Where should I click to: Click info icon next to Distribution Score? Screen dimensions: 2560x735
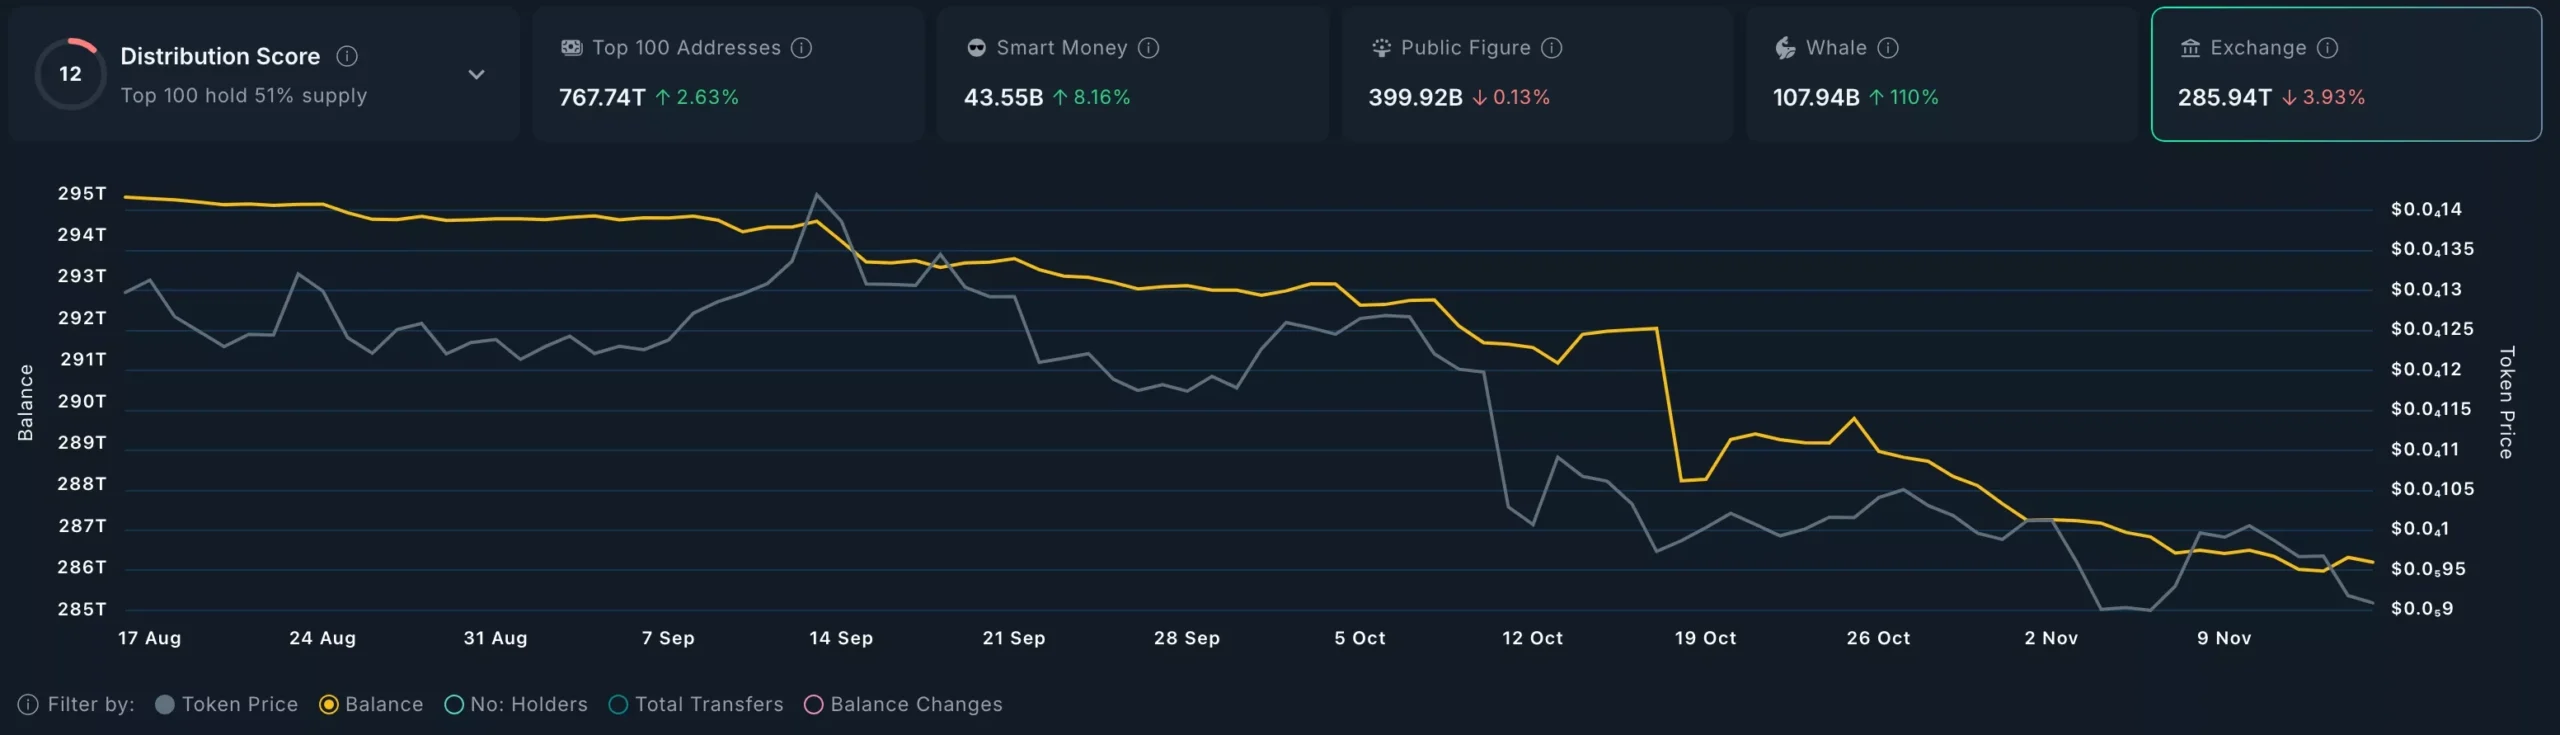pyautogui.click(x=347, y=56)
